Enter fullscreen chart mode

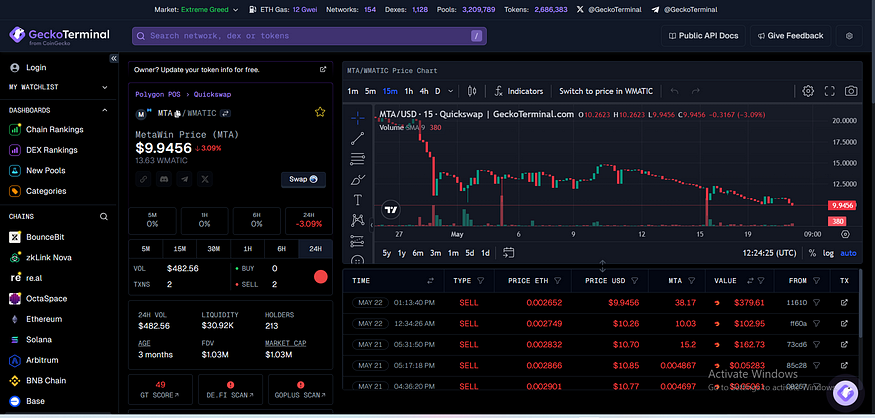click(829, 91)
